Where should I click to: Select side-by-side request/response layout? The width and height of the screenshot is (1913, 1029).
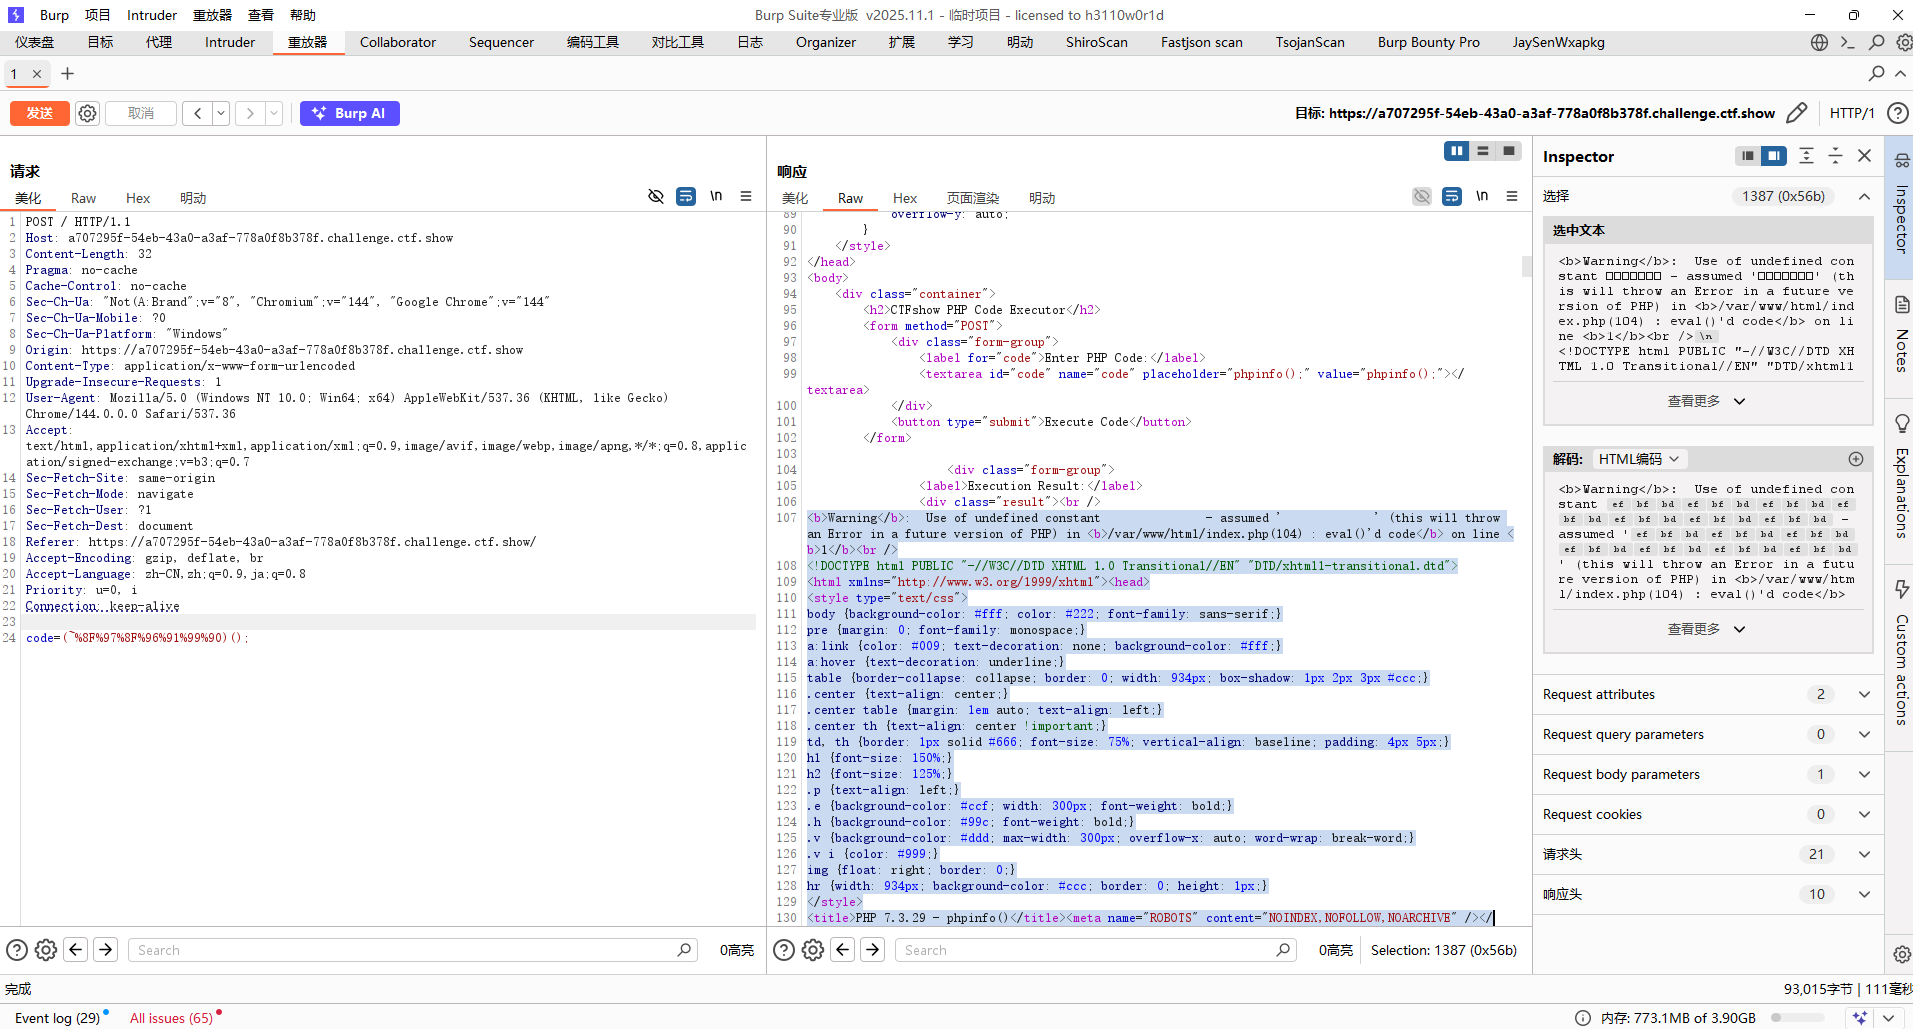1457,151
